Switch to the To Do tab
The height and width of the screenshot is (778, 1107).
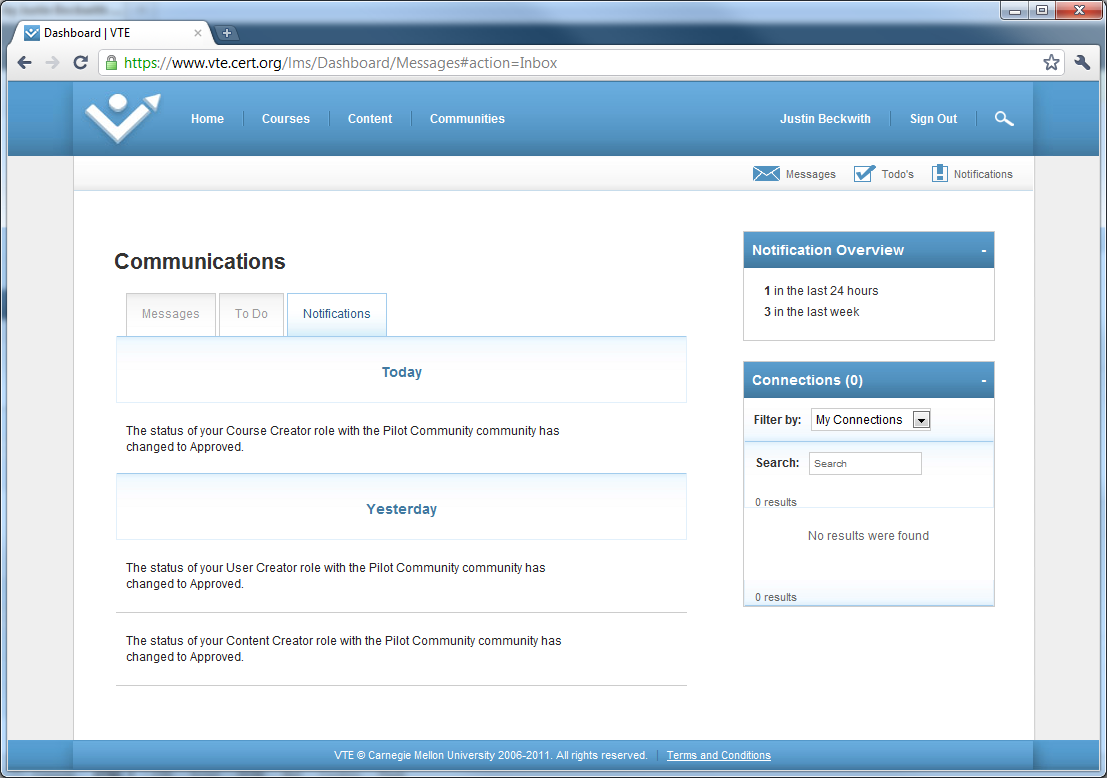point(251,313)
